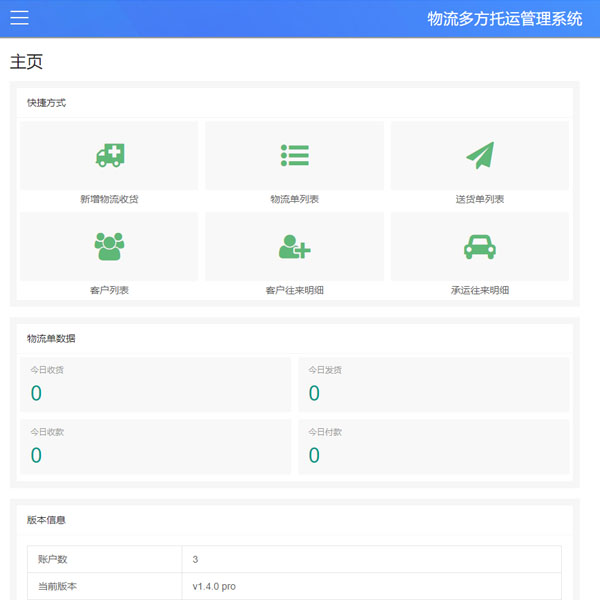Click the car icon for 承运往来明细
This screenshot has width=600, height=600.
click(x=480, y=246)
